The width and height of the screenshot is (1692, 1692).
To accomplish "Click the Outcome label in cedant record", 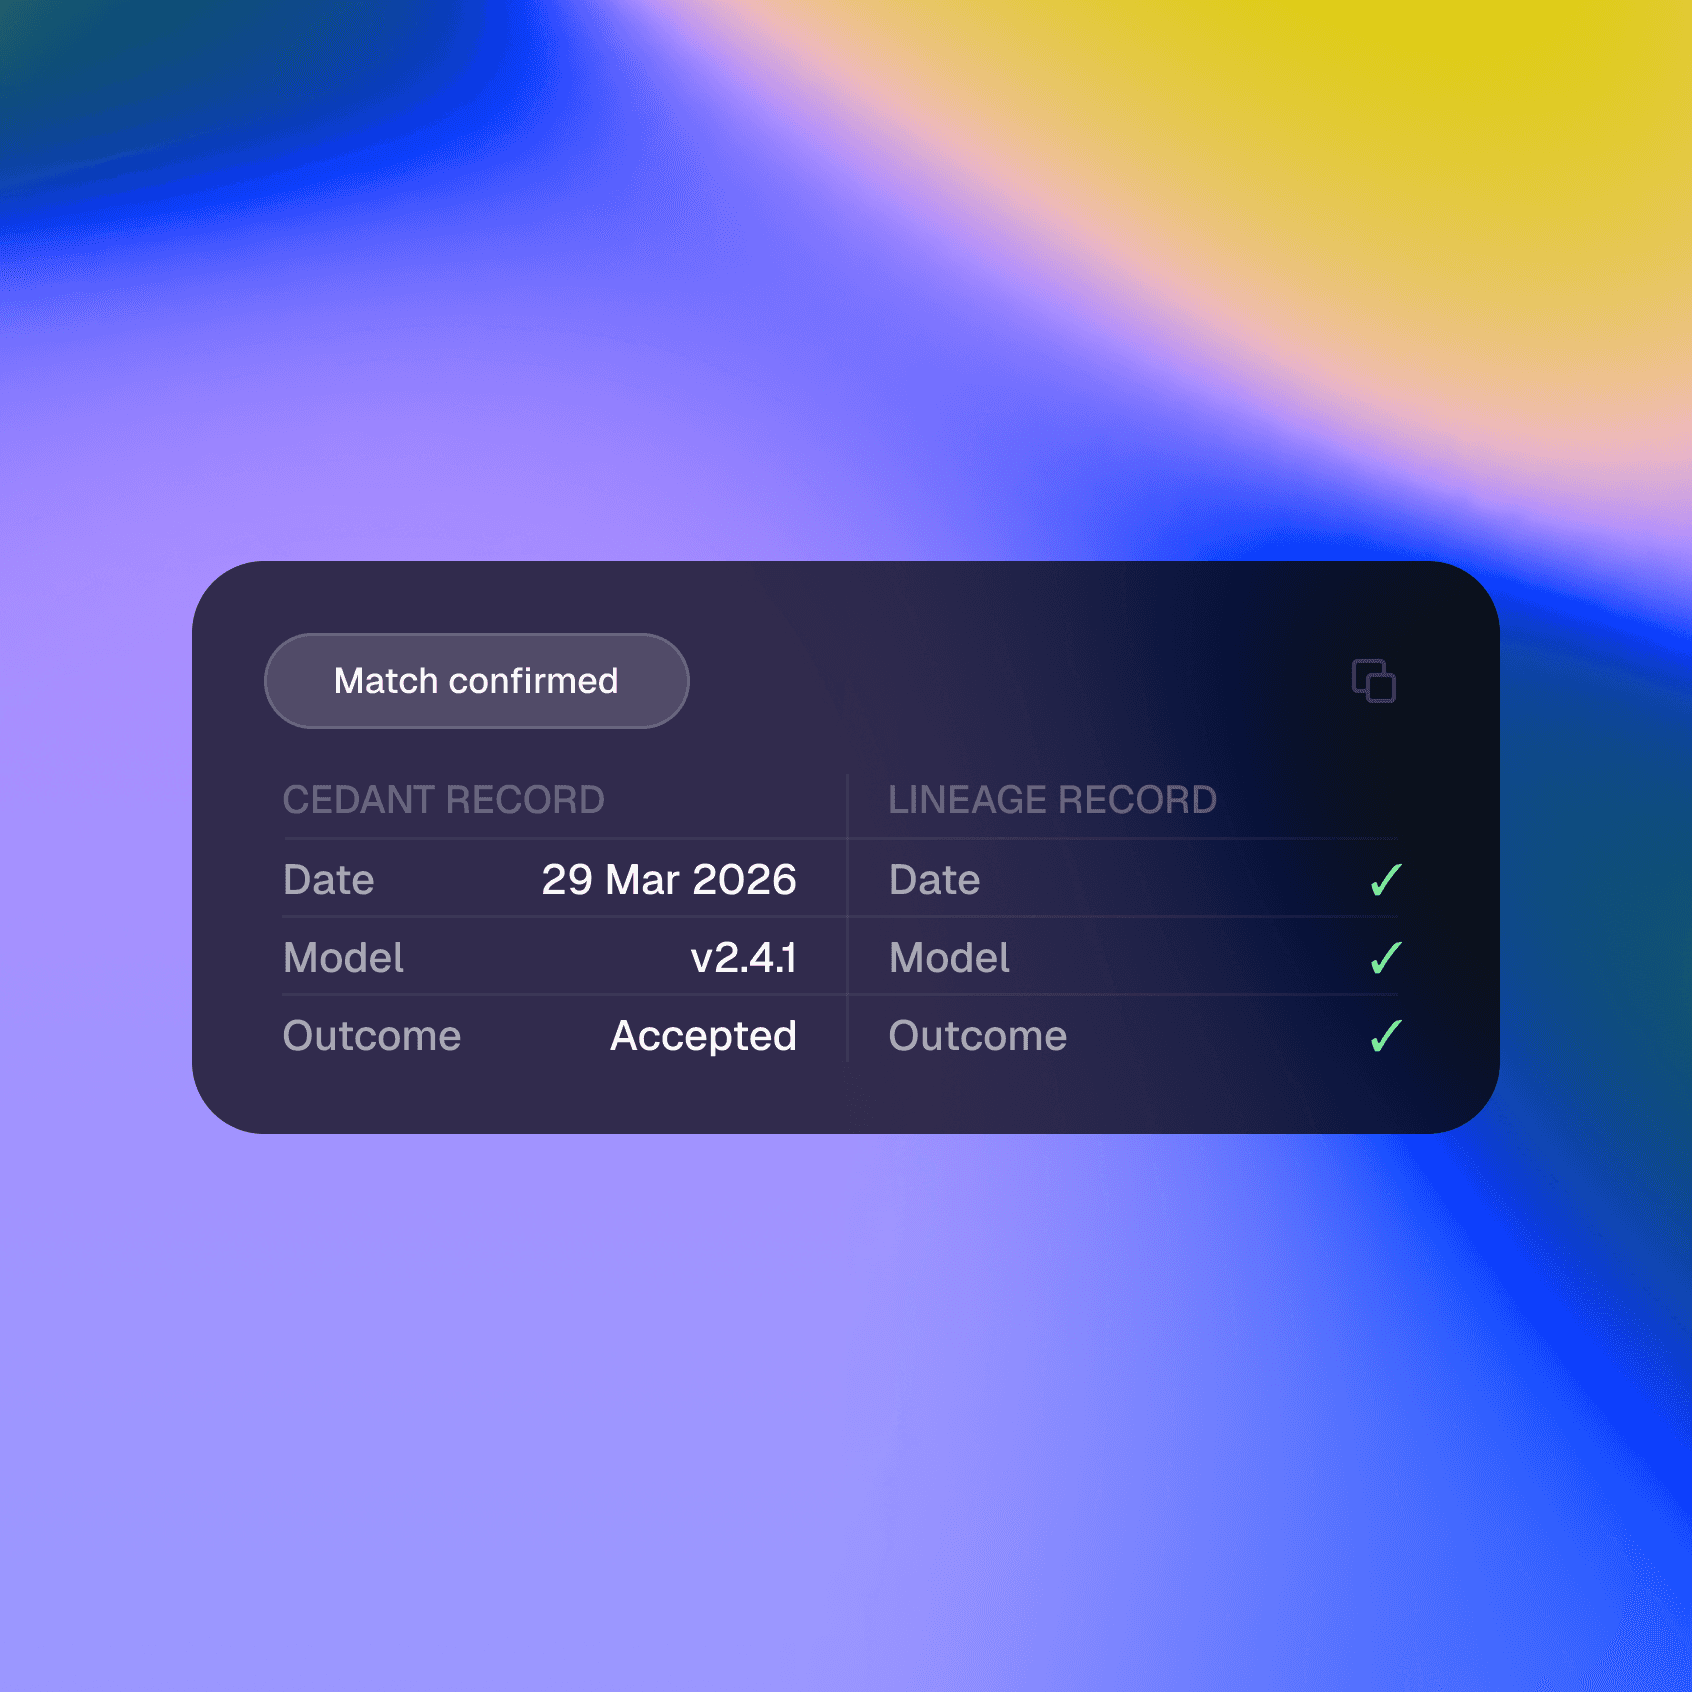I will tap(372, 1036).
